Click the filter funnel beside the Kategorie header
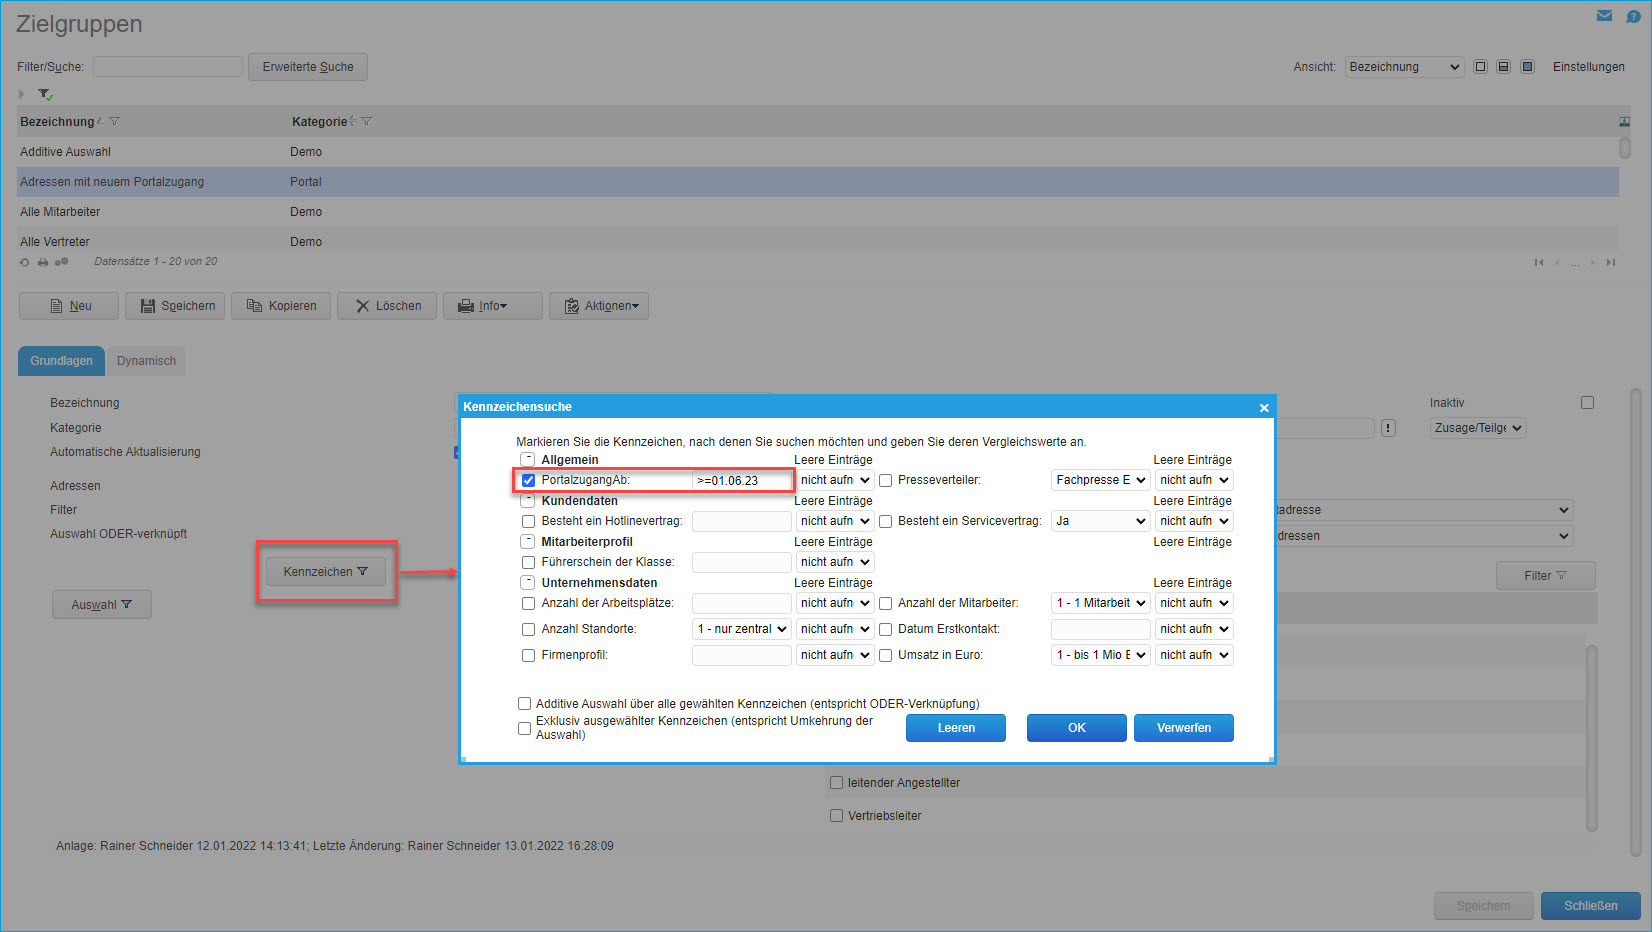 366,121
